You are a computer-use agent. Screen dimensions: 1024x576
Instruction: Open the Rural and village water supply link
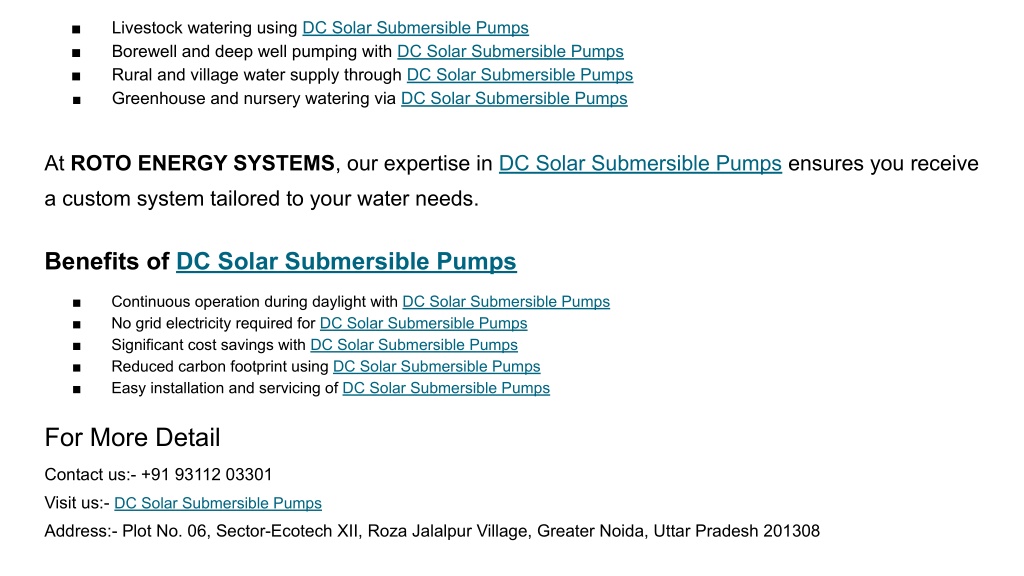click(520, 75)
